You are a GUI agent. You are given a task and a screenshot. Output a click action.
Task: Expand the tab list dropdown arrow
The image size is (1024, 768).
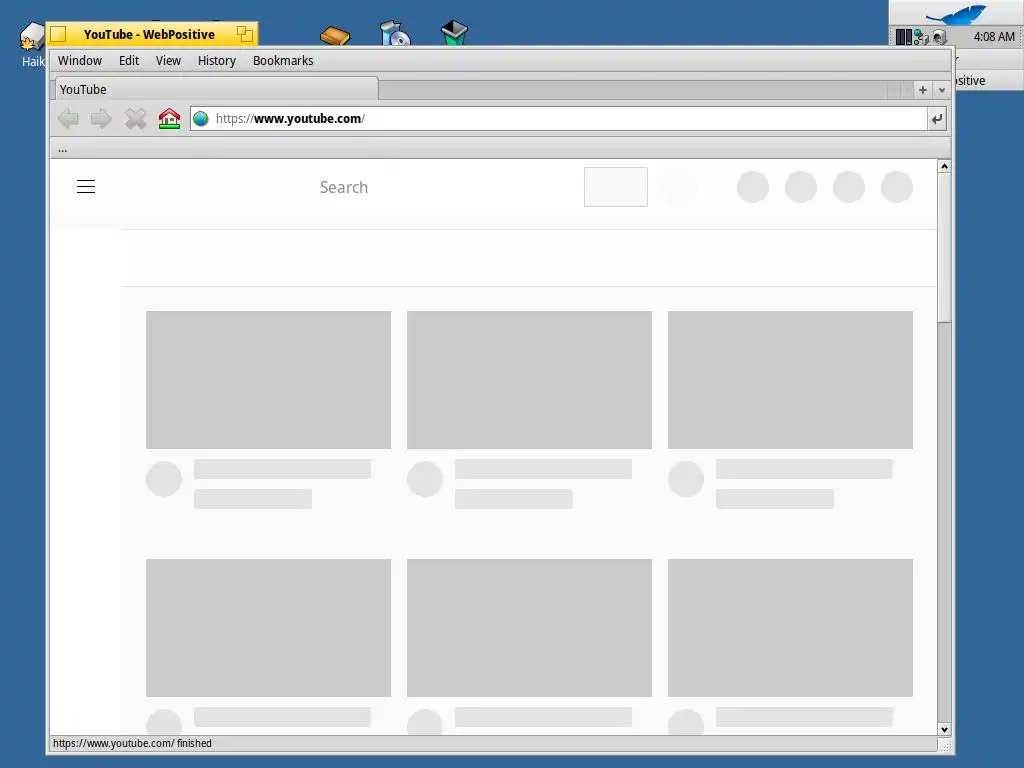942,90
